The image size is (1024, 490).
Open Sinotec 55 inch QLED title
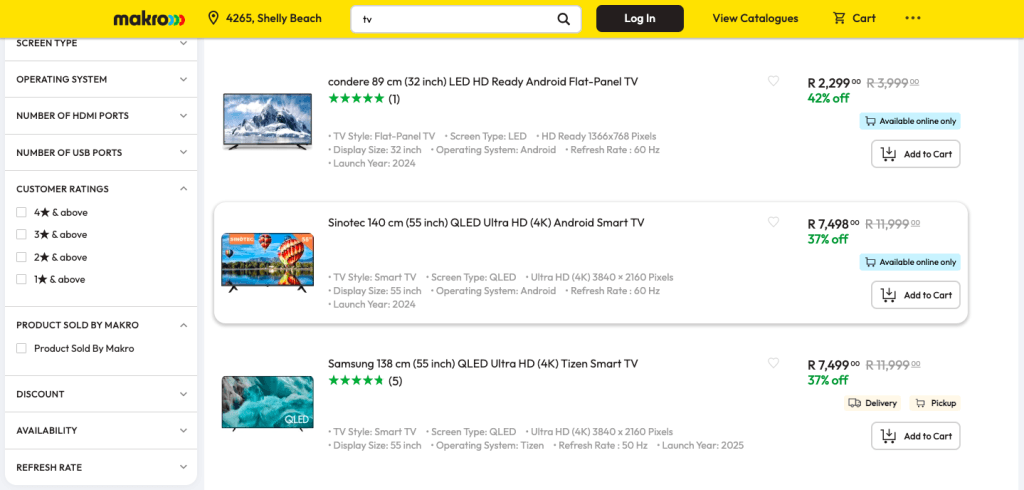click(x=486, y=223)
